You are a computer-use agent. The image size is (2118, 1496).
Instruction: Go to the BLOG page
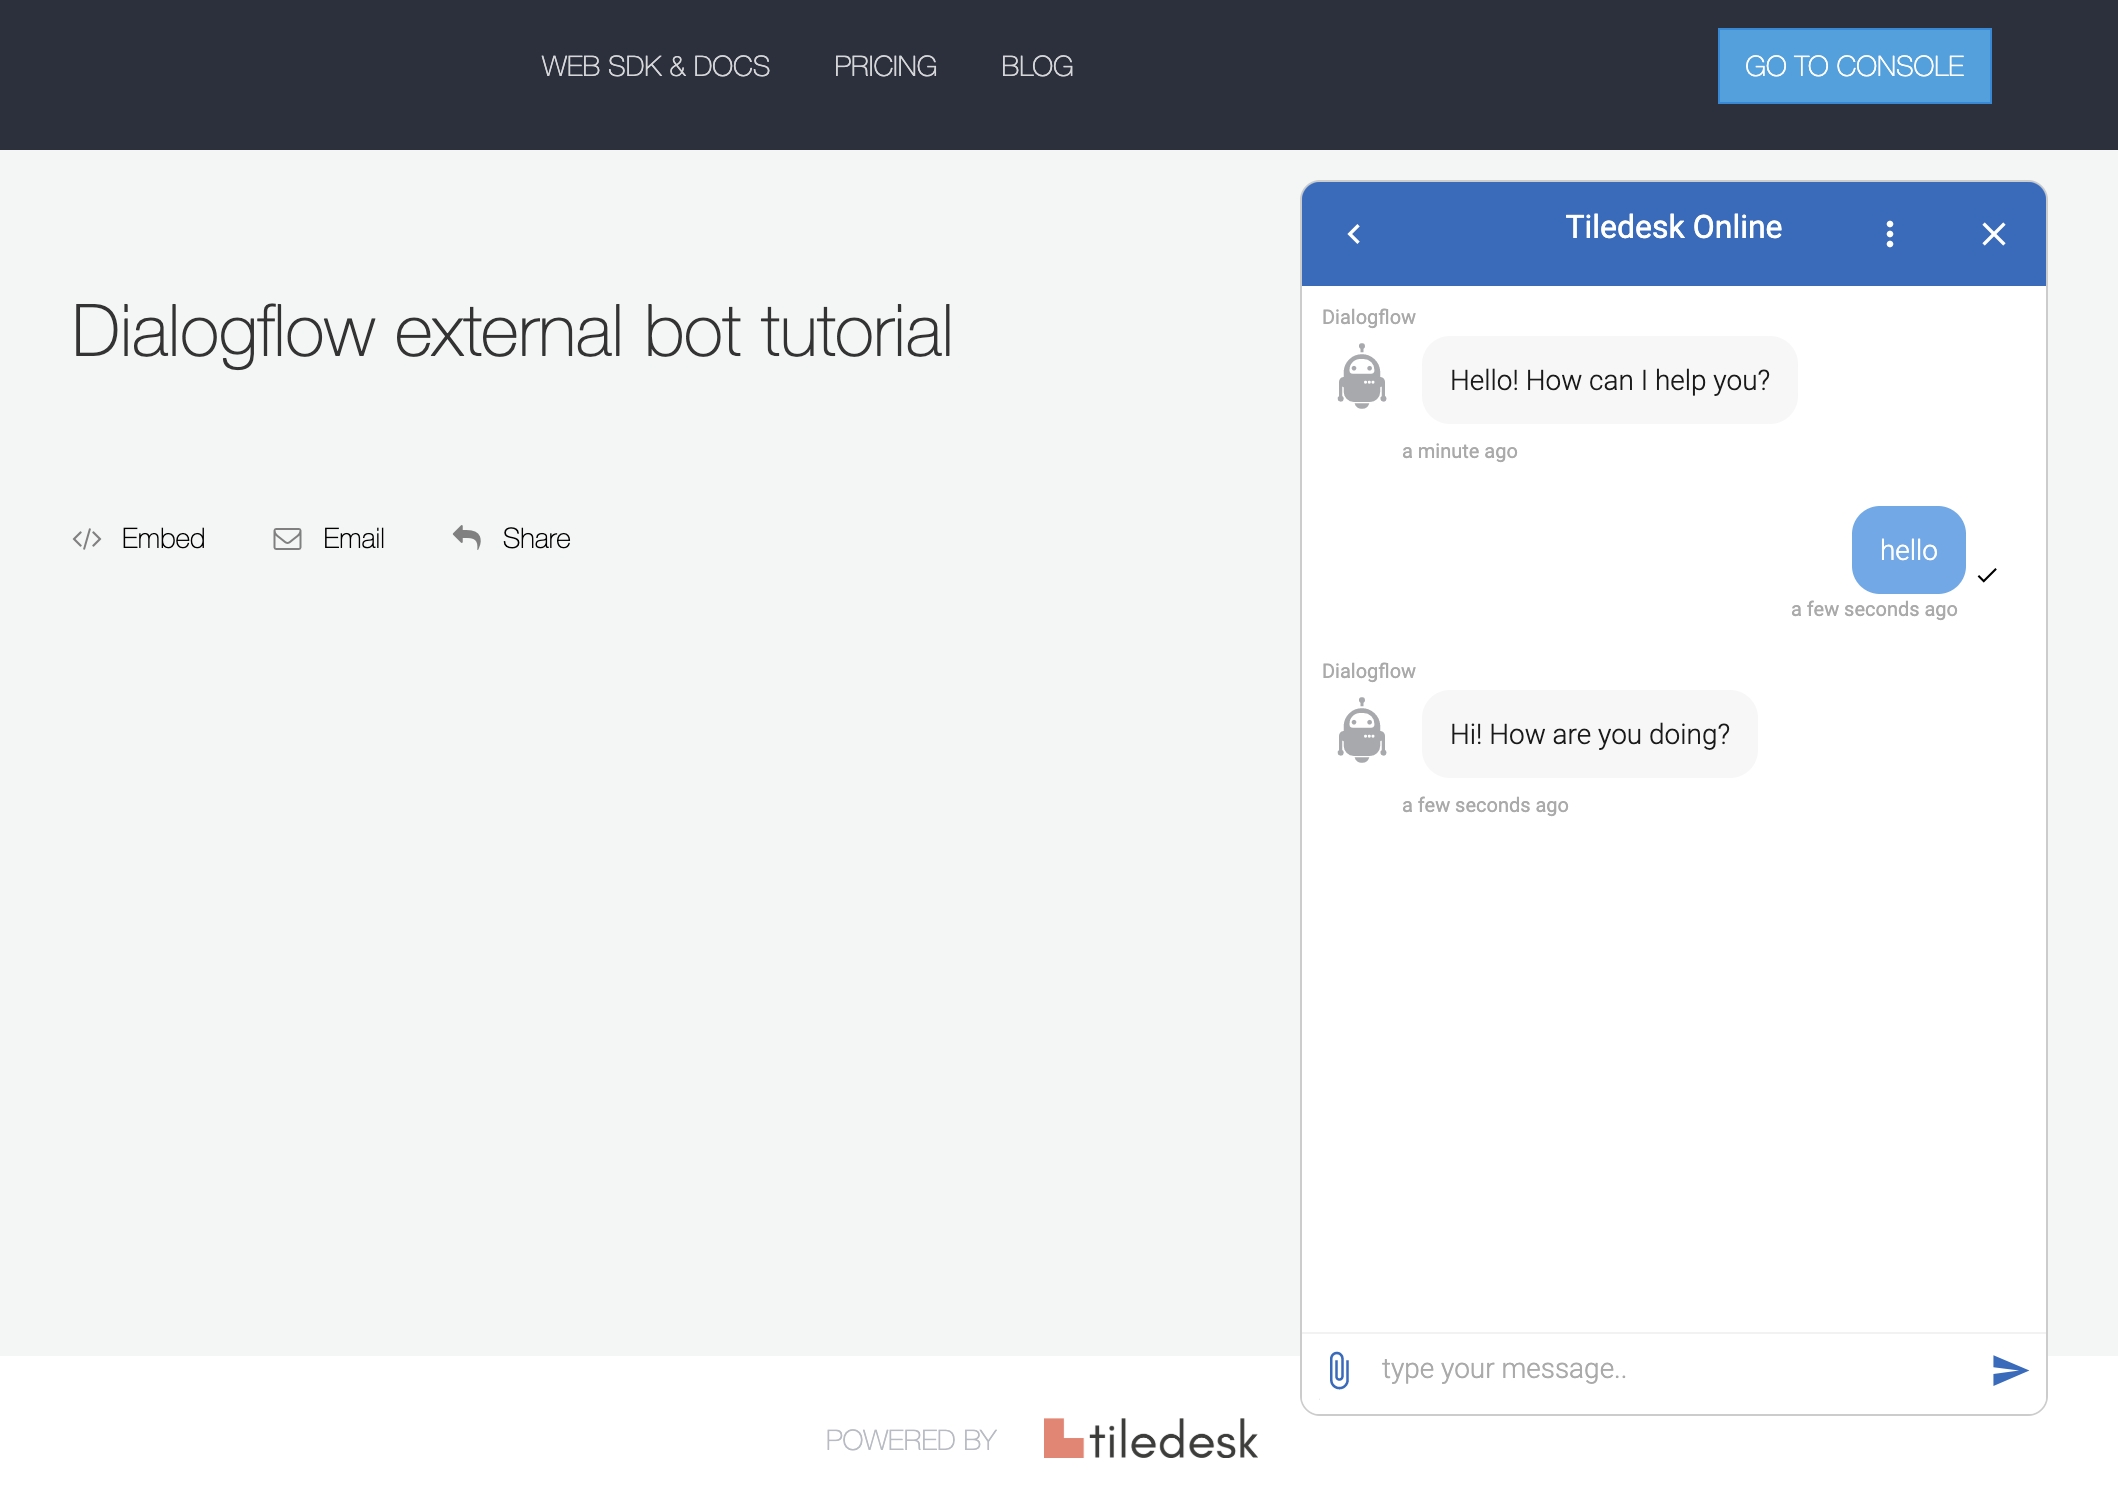[x=1037, y=66]
